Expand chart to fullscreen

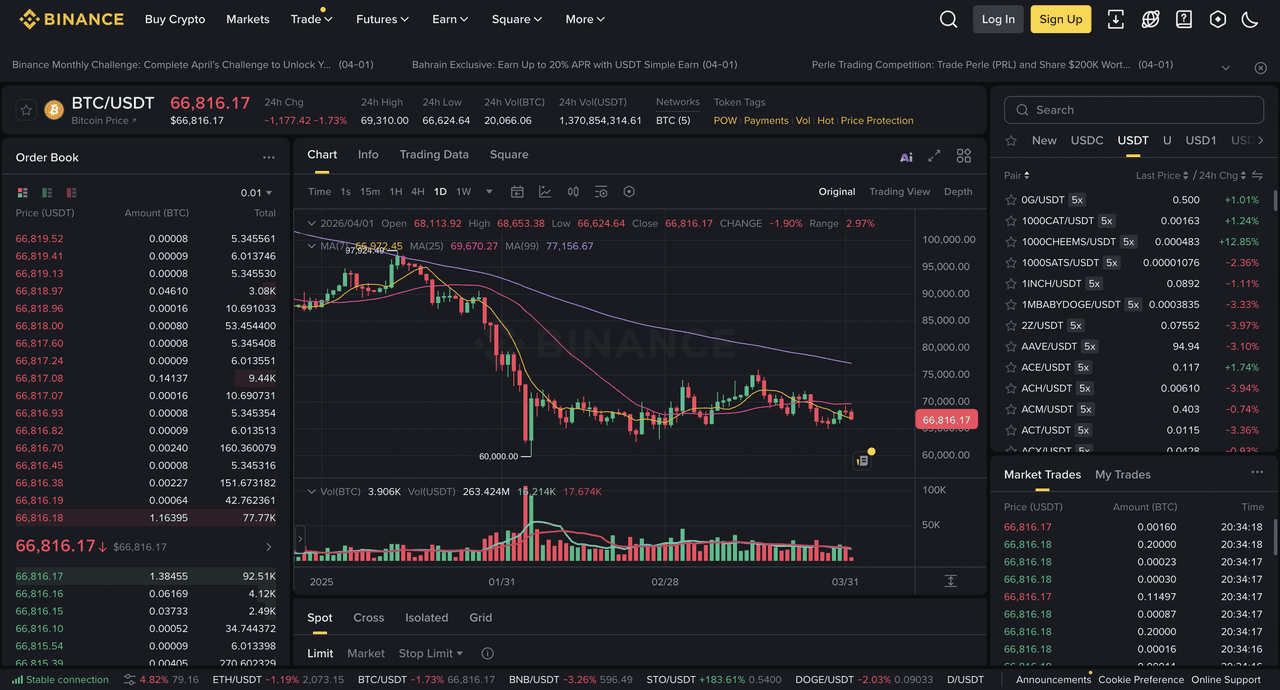click(934, 156)
